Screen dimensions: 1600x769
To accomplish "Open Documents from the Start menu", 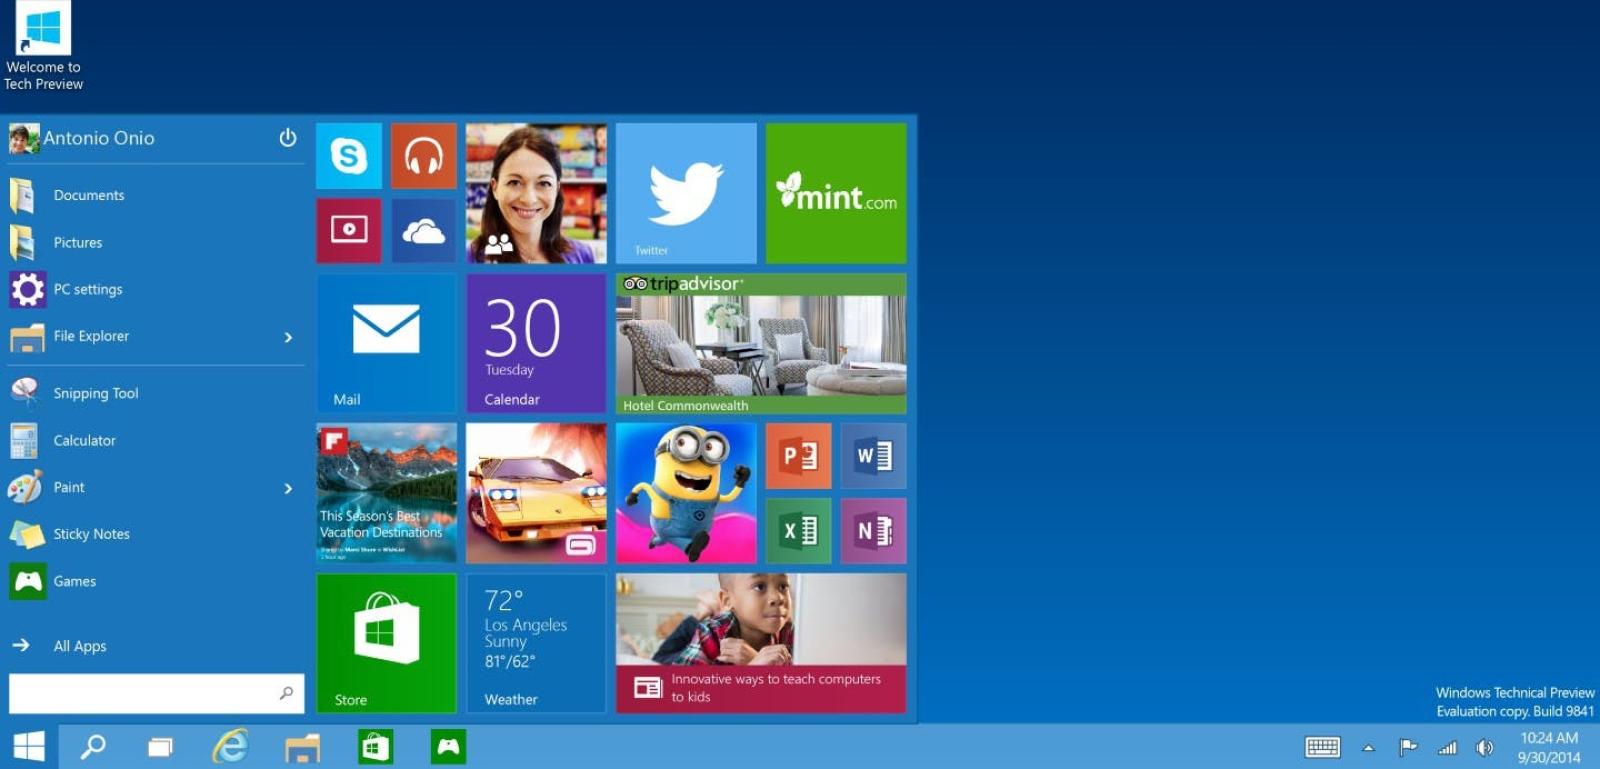I will tap(156, 195).
